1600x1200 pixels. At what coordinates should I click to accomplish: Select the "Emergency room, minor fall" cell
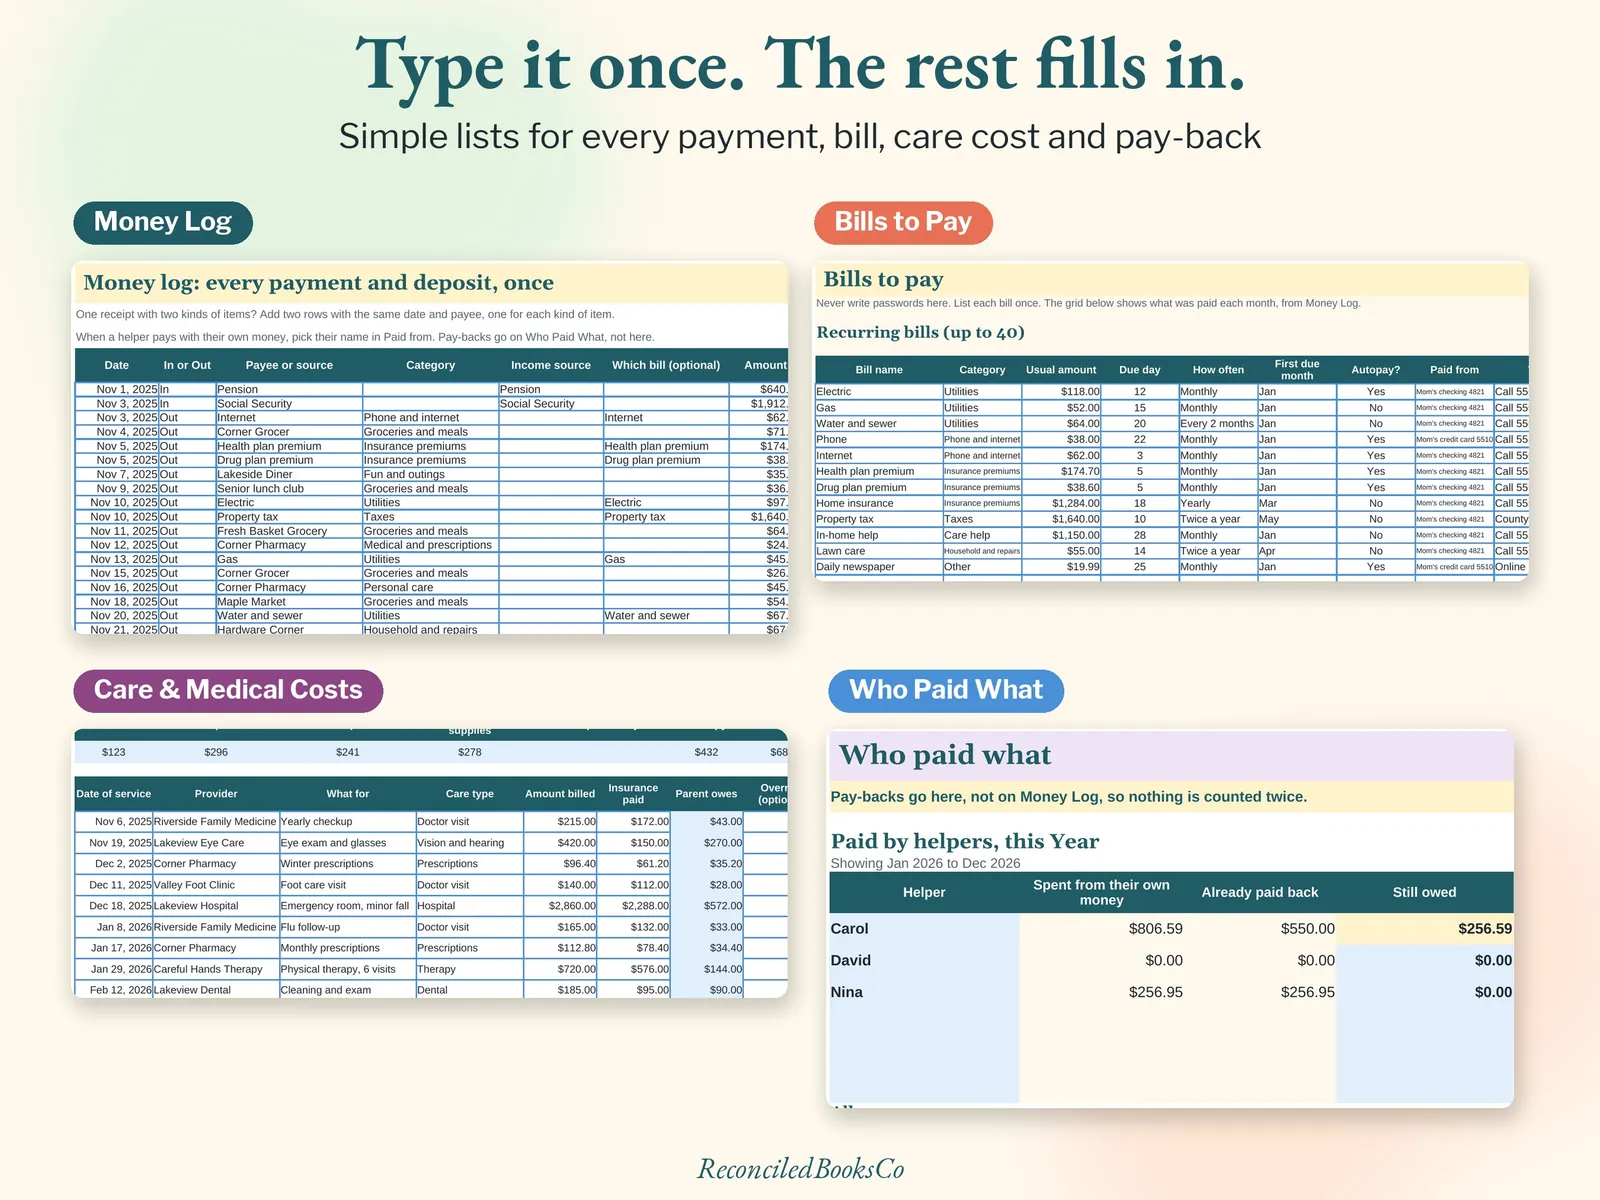click(x=347, y=906)
